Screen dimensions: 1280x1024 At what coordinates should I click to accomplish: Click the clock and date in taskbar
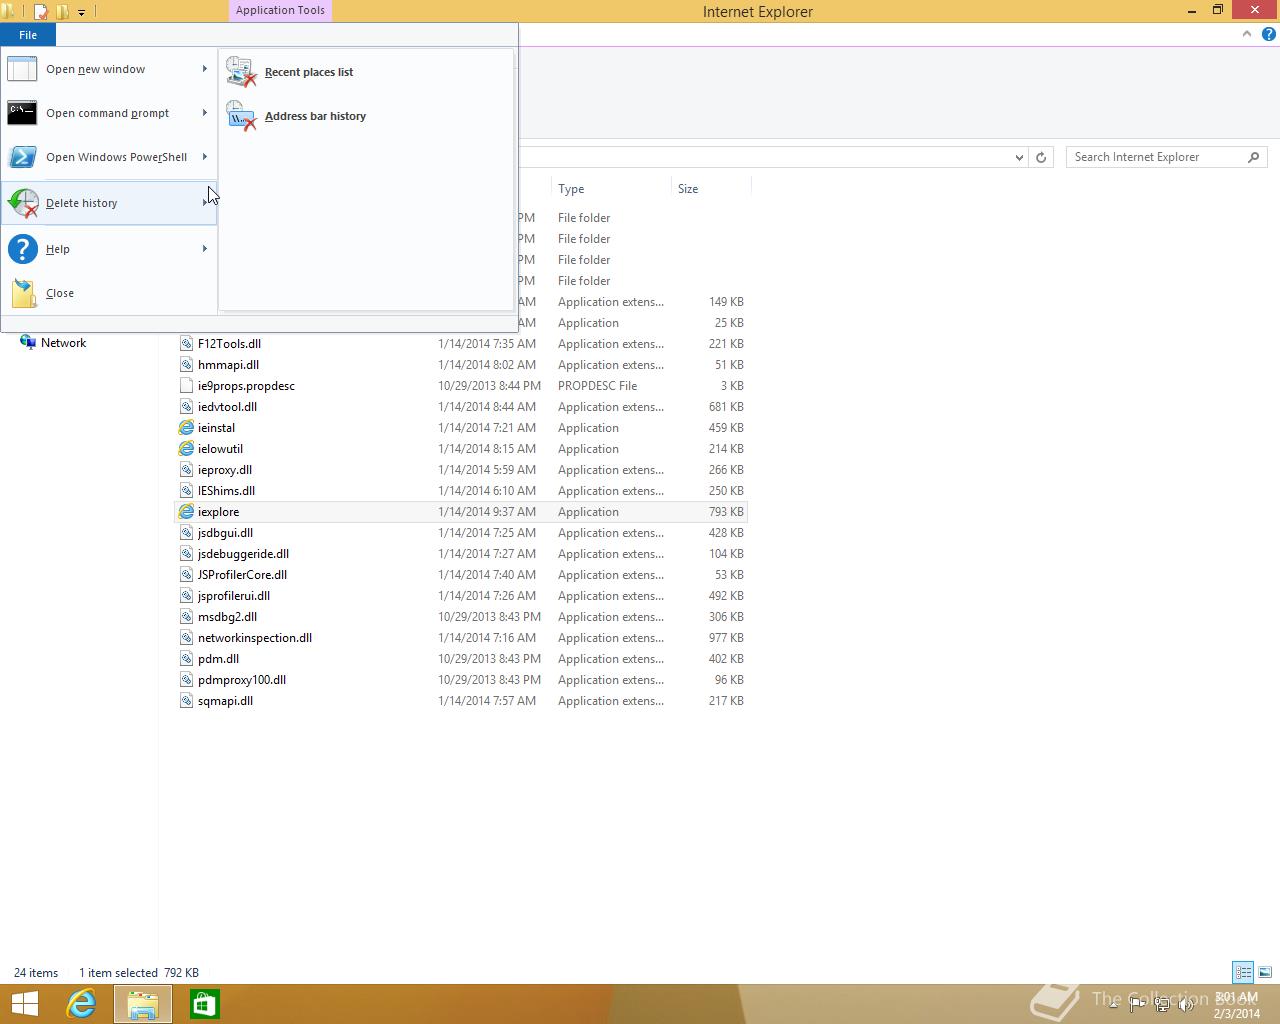[1237, 1005]
